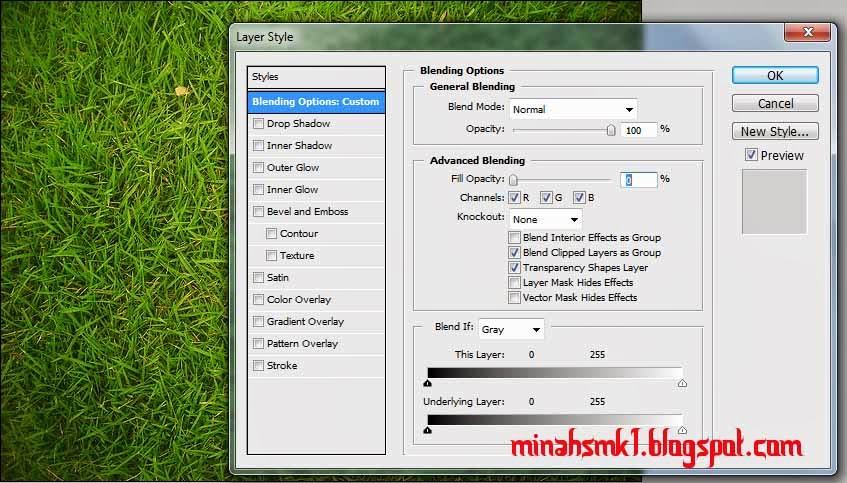The height and width of the screenshot is (483, 847).
Task: Enable the Inner Shadow checkbox
Action: coord(258,145)
